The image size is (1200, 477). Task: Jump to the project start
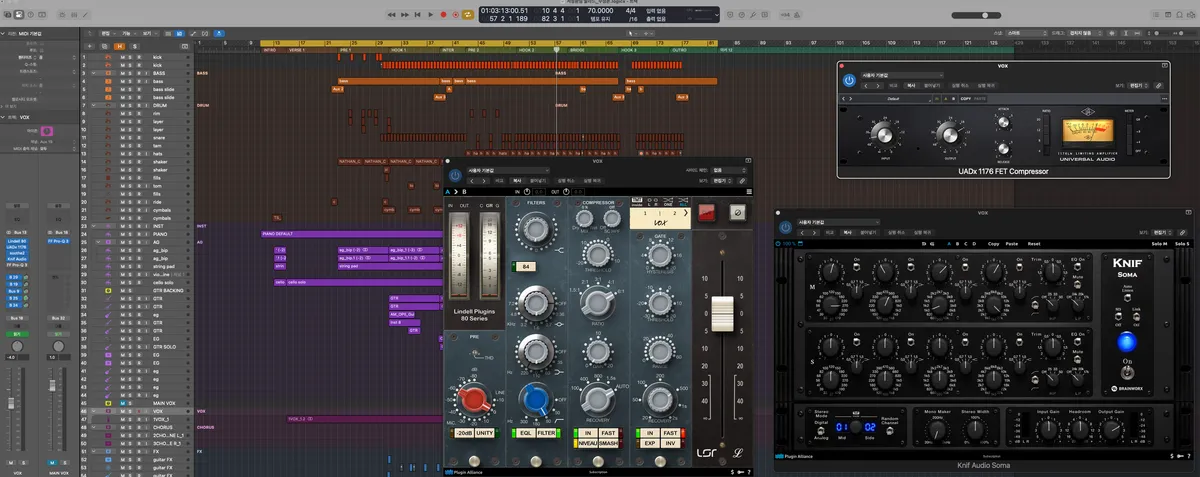(417, 15)
